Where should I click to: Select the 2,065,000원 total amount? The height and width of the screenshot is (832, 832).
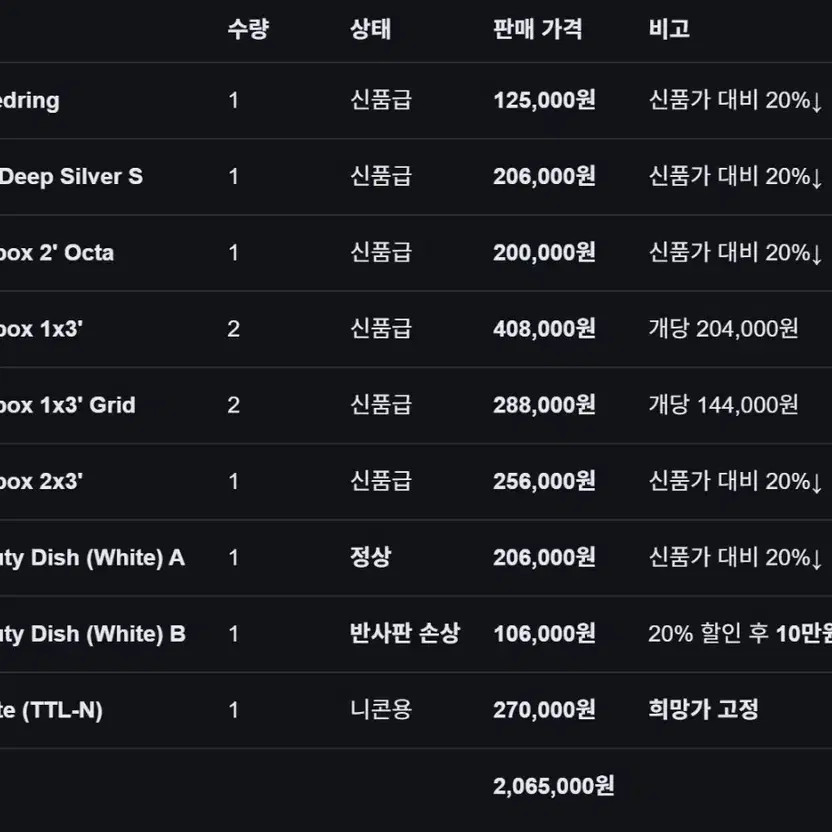[x=554, y=786]
